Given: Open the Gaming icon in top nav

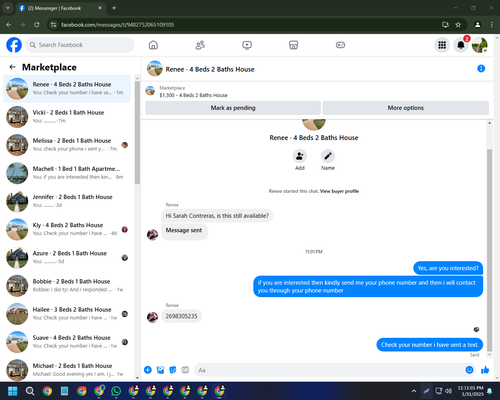Looking at the screenshot, I should point(340,45).
